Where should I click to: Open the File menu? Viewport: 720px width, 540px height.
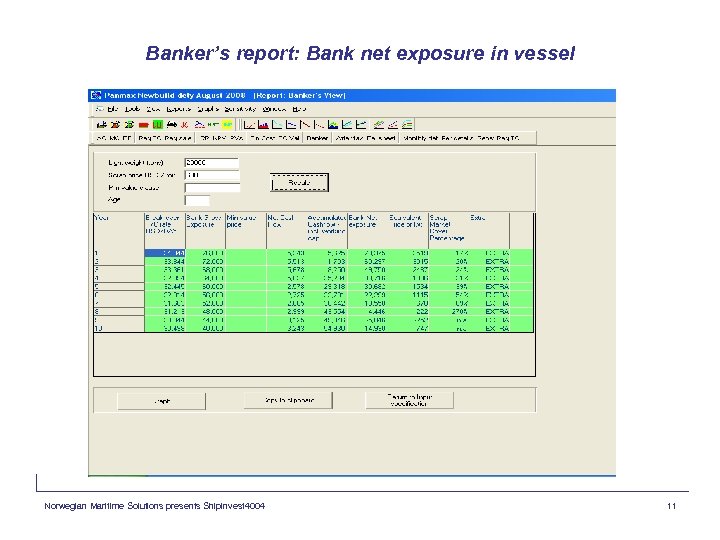tap(113, 109)
